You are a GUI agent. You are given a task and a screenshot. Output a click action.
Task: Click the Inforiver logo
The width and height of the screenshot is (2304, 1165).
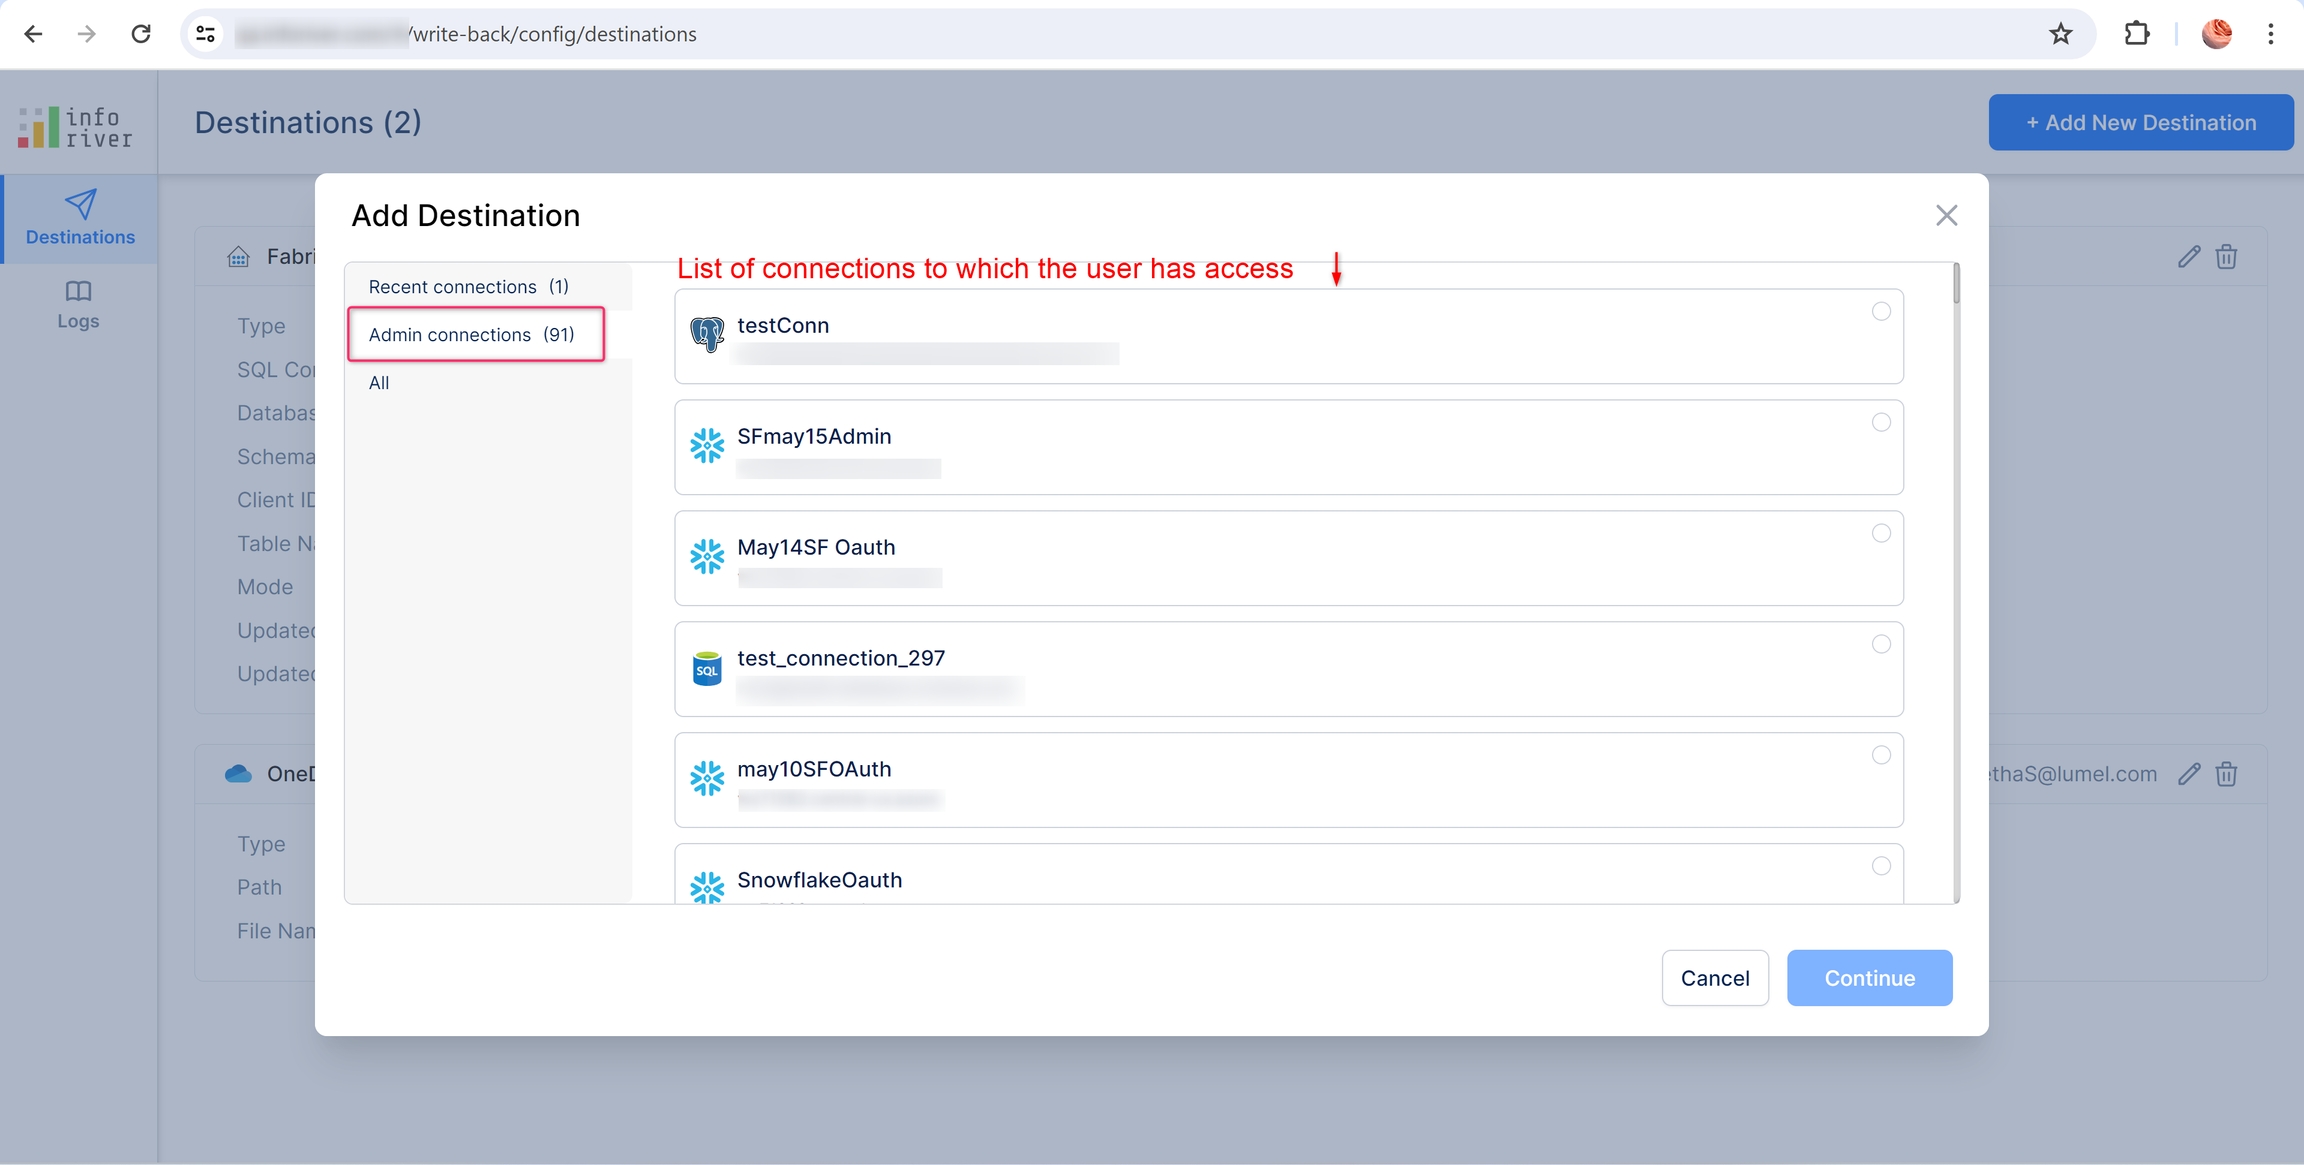point(76,127)
